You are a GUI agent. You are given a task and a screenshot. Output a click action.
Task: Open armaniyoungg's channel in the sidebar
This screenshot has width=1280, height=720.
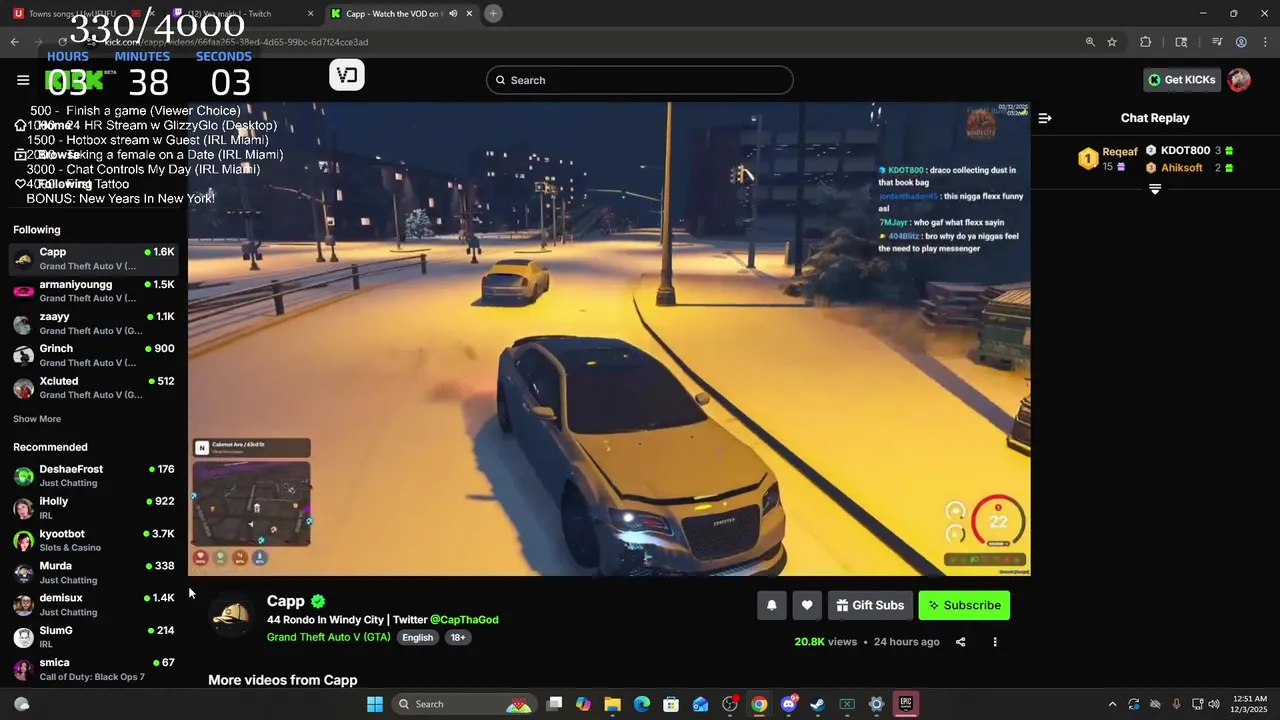tap(94, 291)
